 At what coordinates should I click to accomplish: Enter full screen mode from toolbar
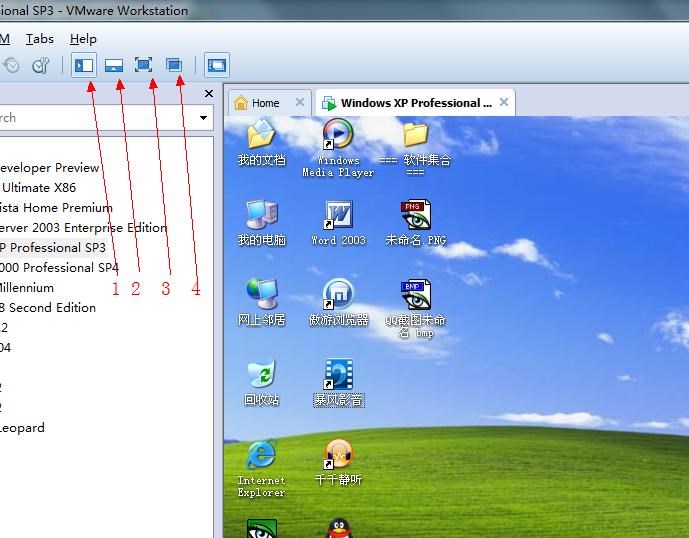point(143,65)
